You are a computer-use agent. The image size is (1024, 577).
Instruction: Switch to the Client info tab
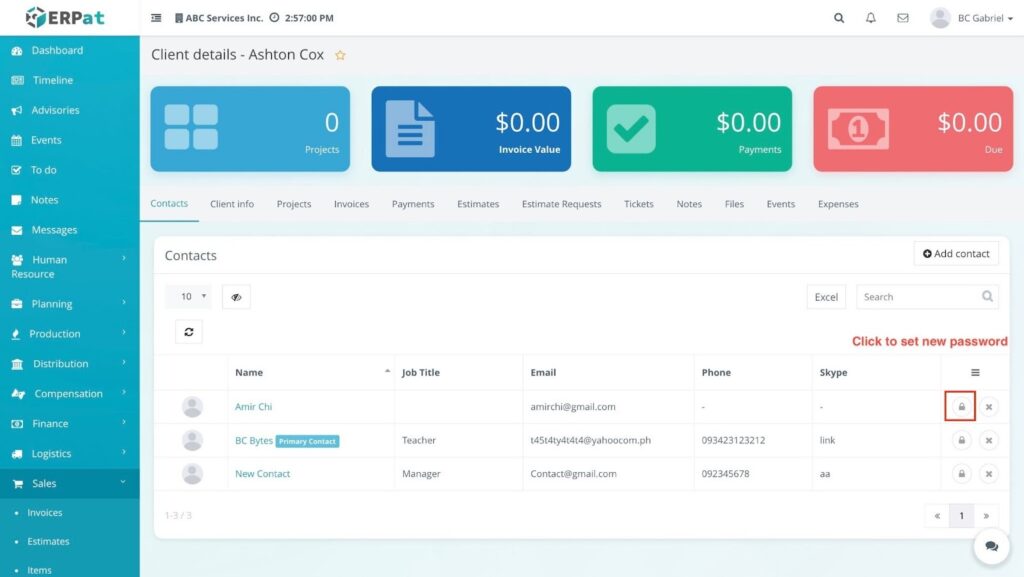232,204
